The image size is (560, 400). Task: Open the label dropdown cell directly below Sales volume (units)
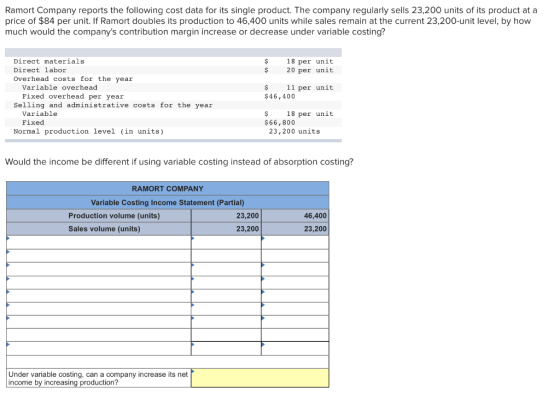99,242
